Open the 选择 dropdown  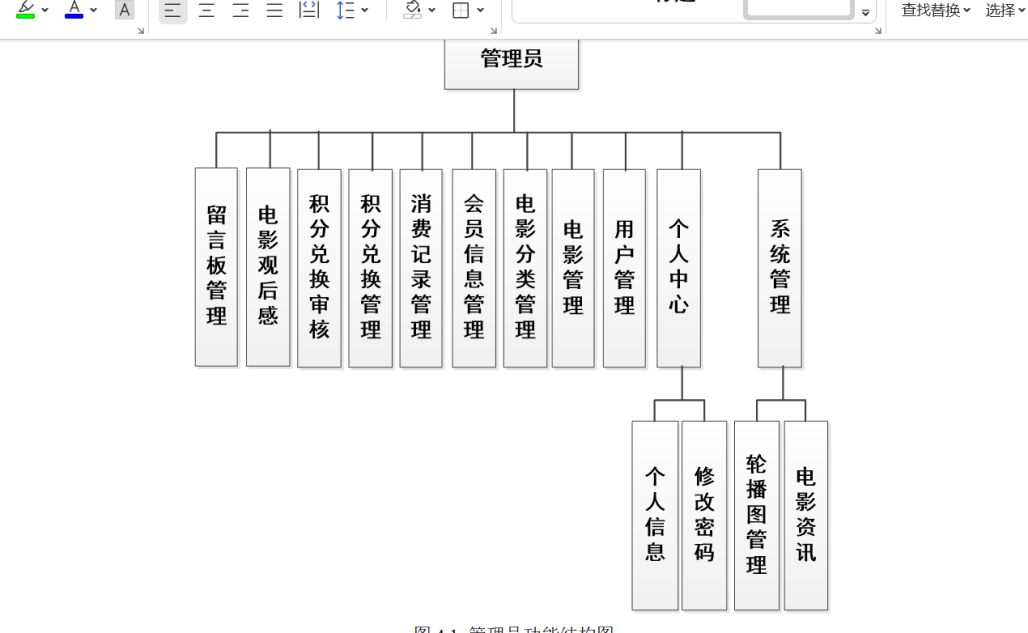pyautogui.click(x=1006, y=10)
